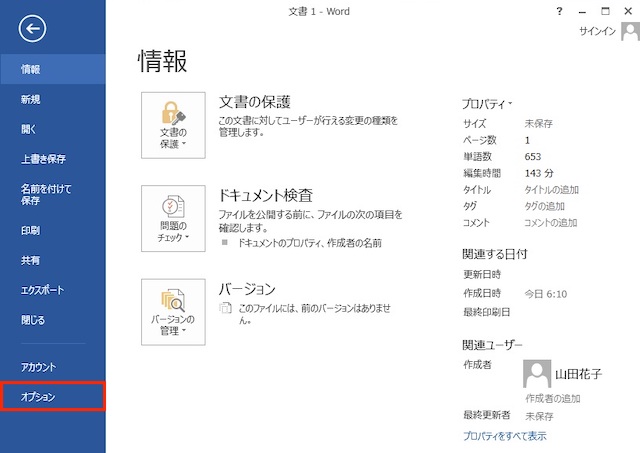
Task: Open the 共有 page
Action: (53, 260)
